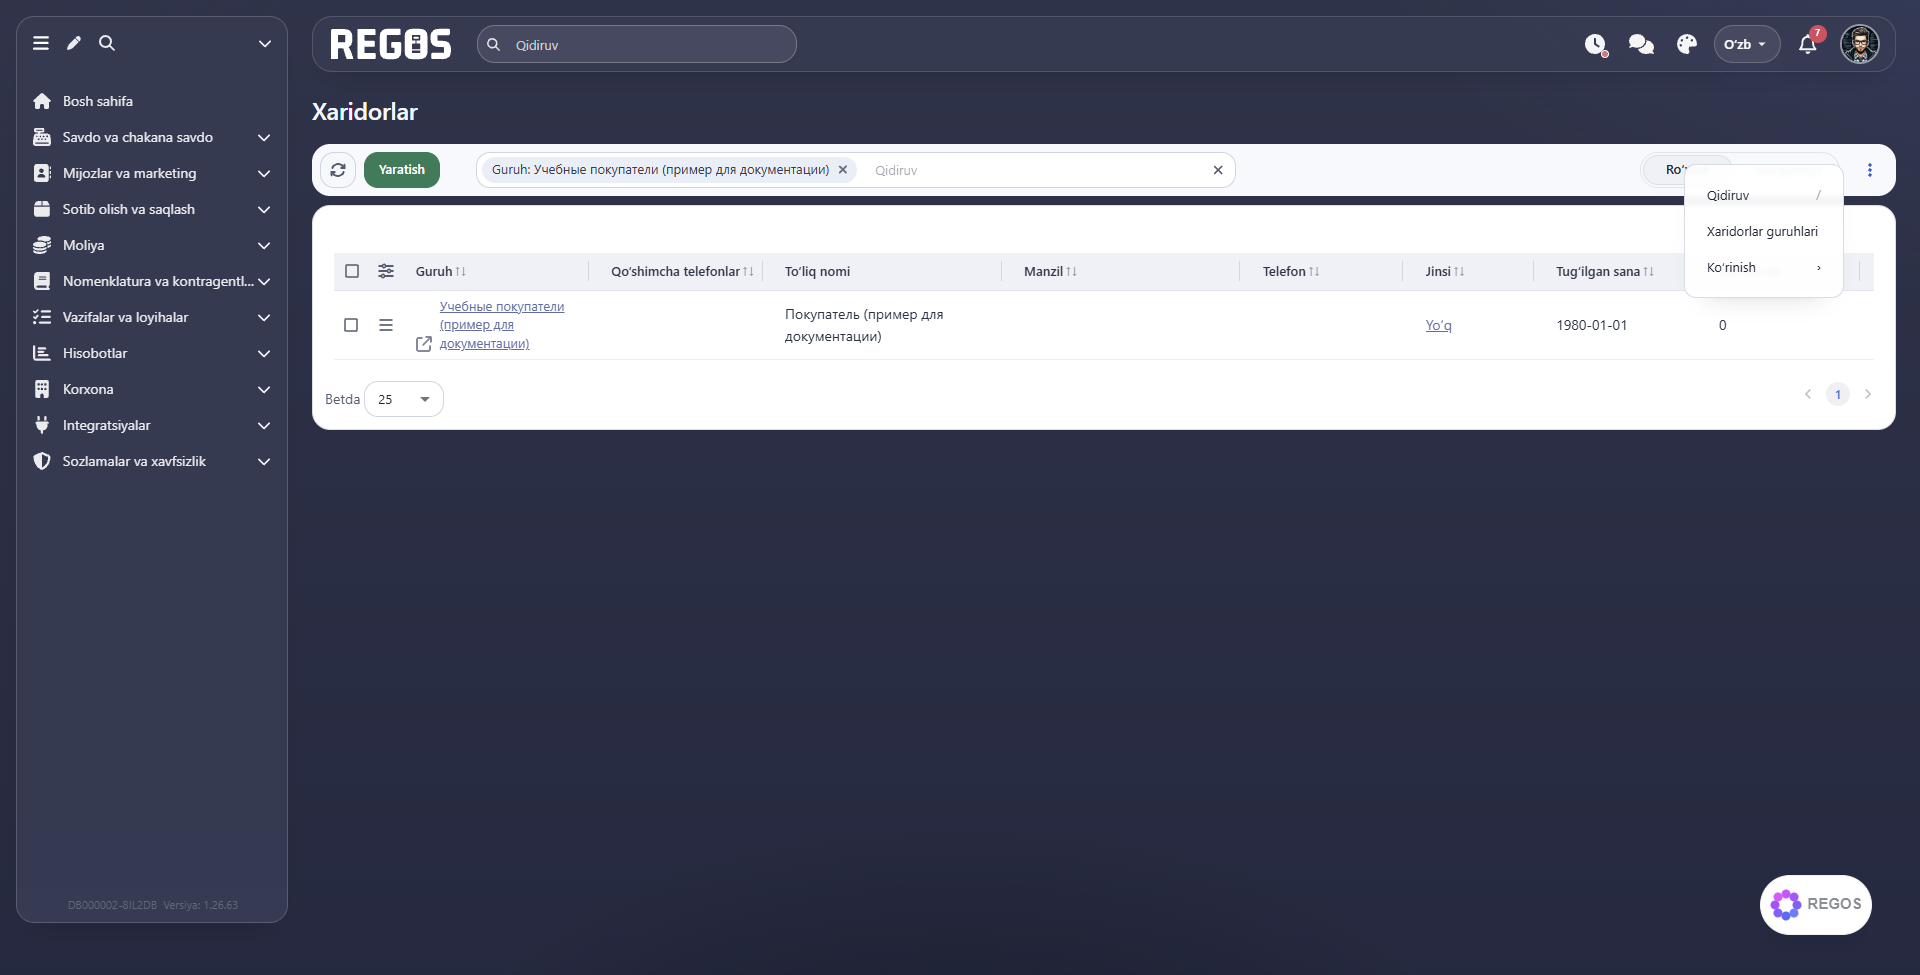Image resolution: width=1920 pixels, height=975 pixels.
Task: Remove the Guruh filter chip
Action: 843,170
